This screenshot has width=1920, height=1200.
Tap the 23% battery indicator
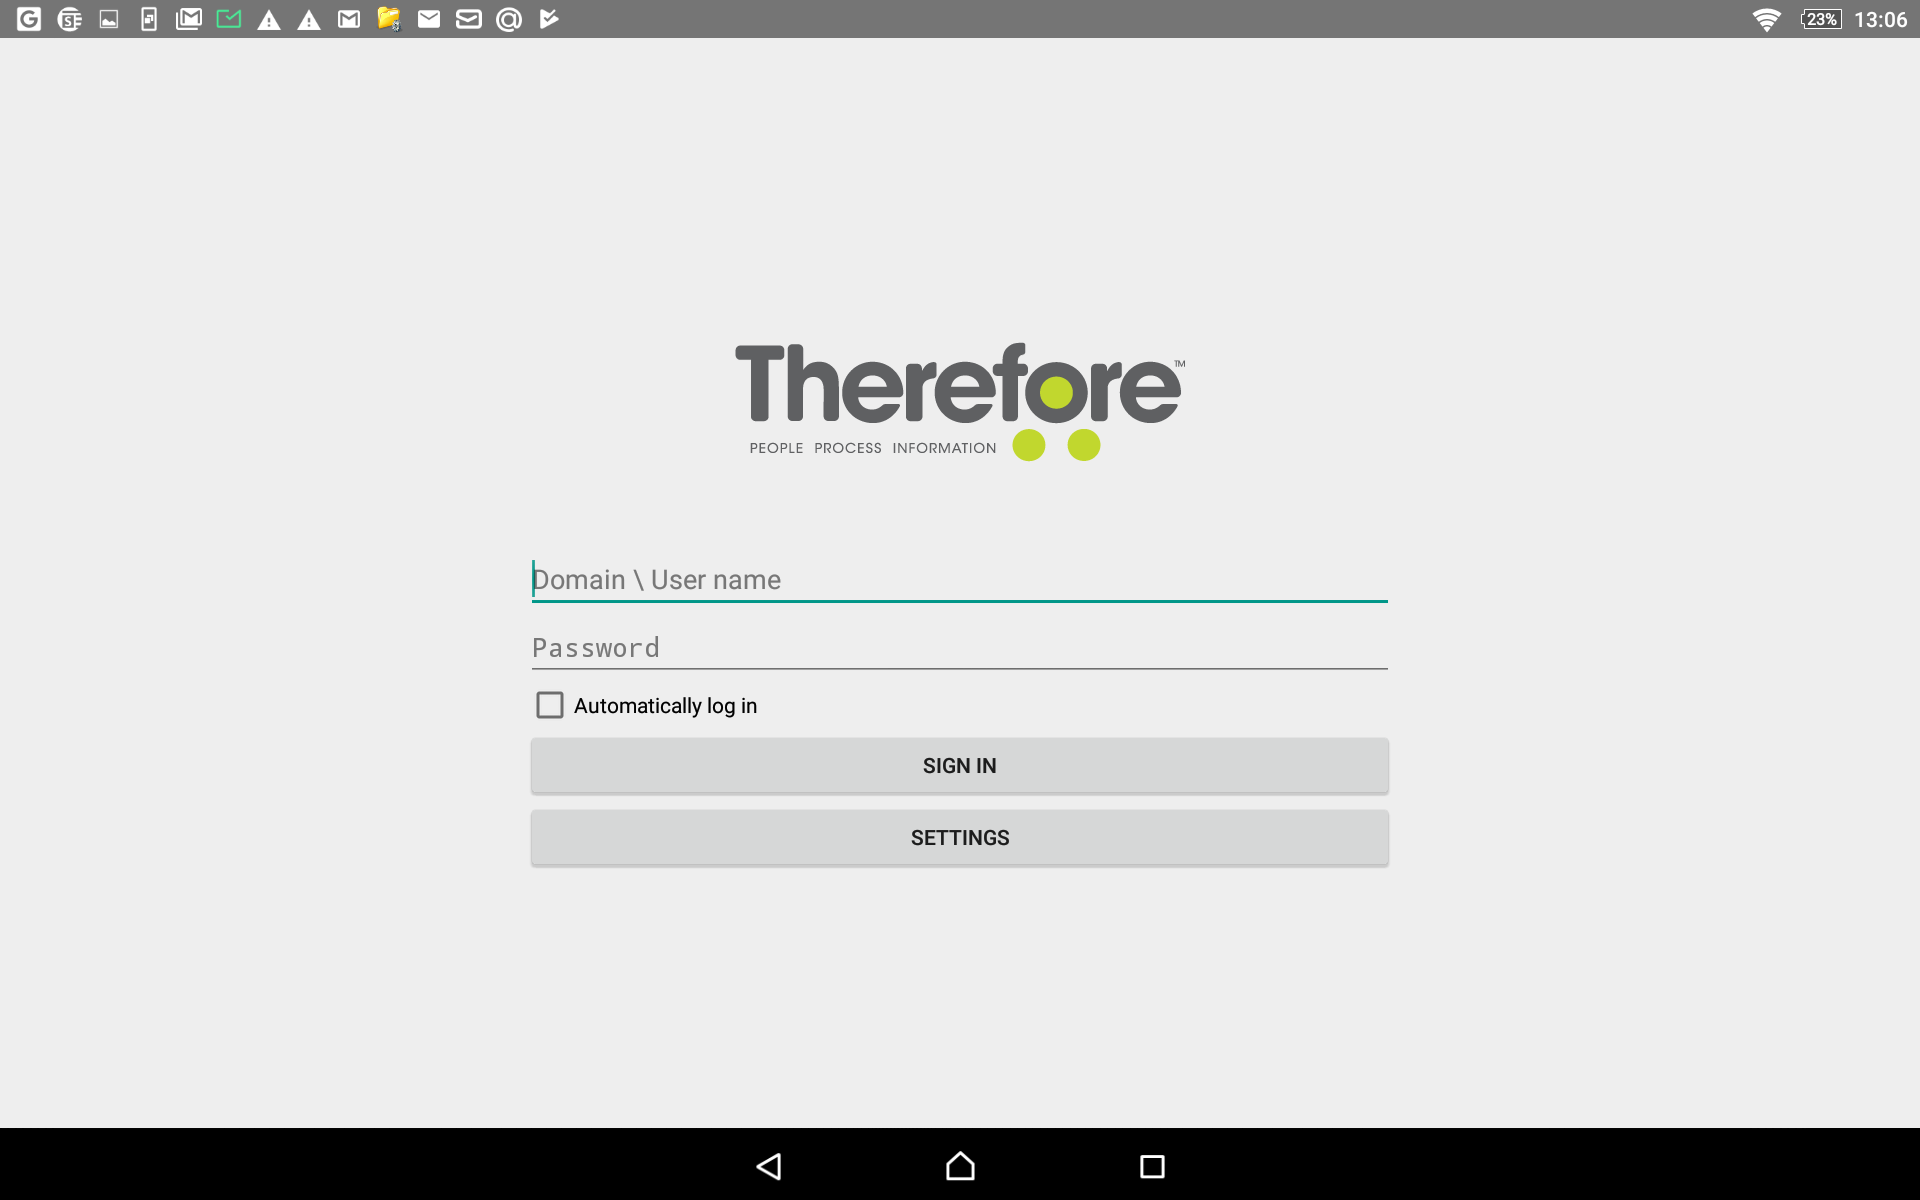(1821, 19)
